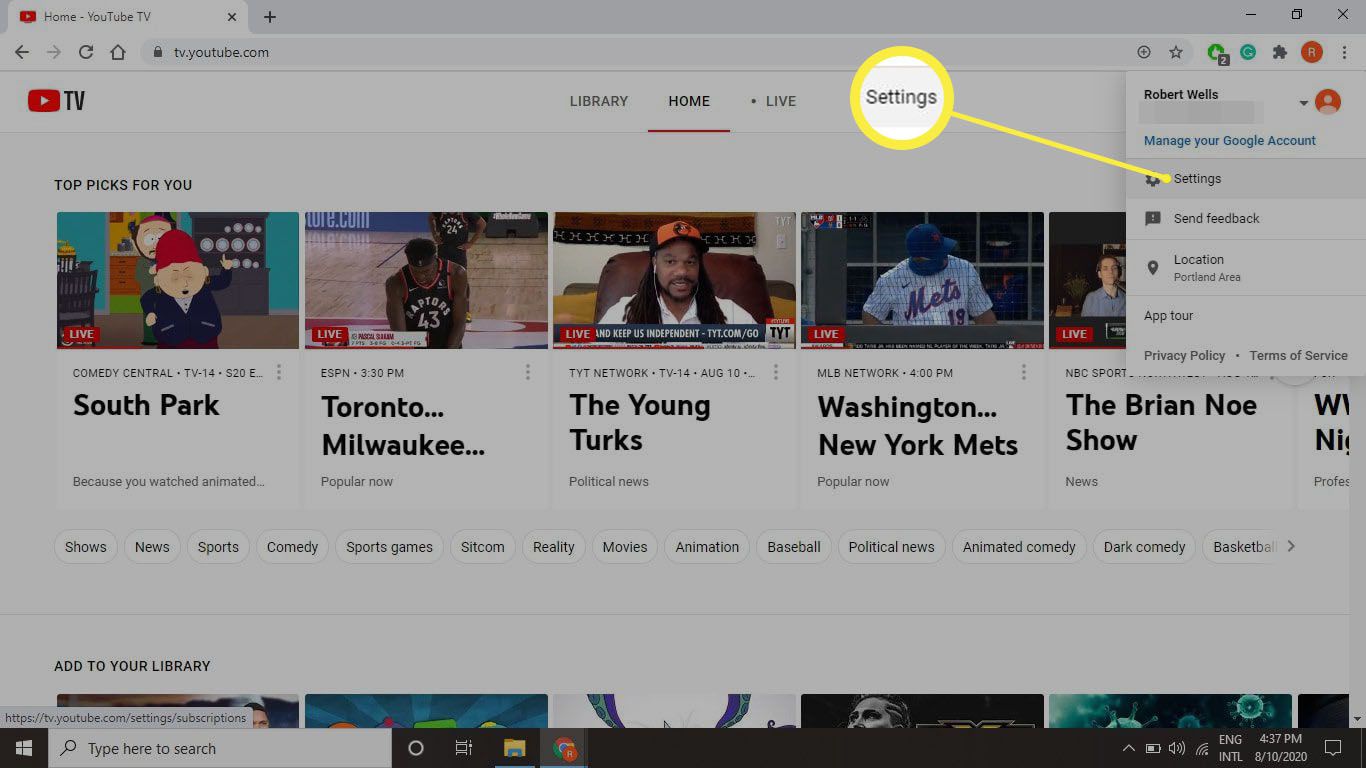Open Windows Start menu

24,748
